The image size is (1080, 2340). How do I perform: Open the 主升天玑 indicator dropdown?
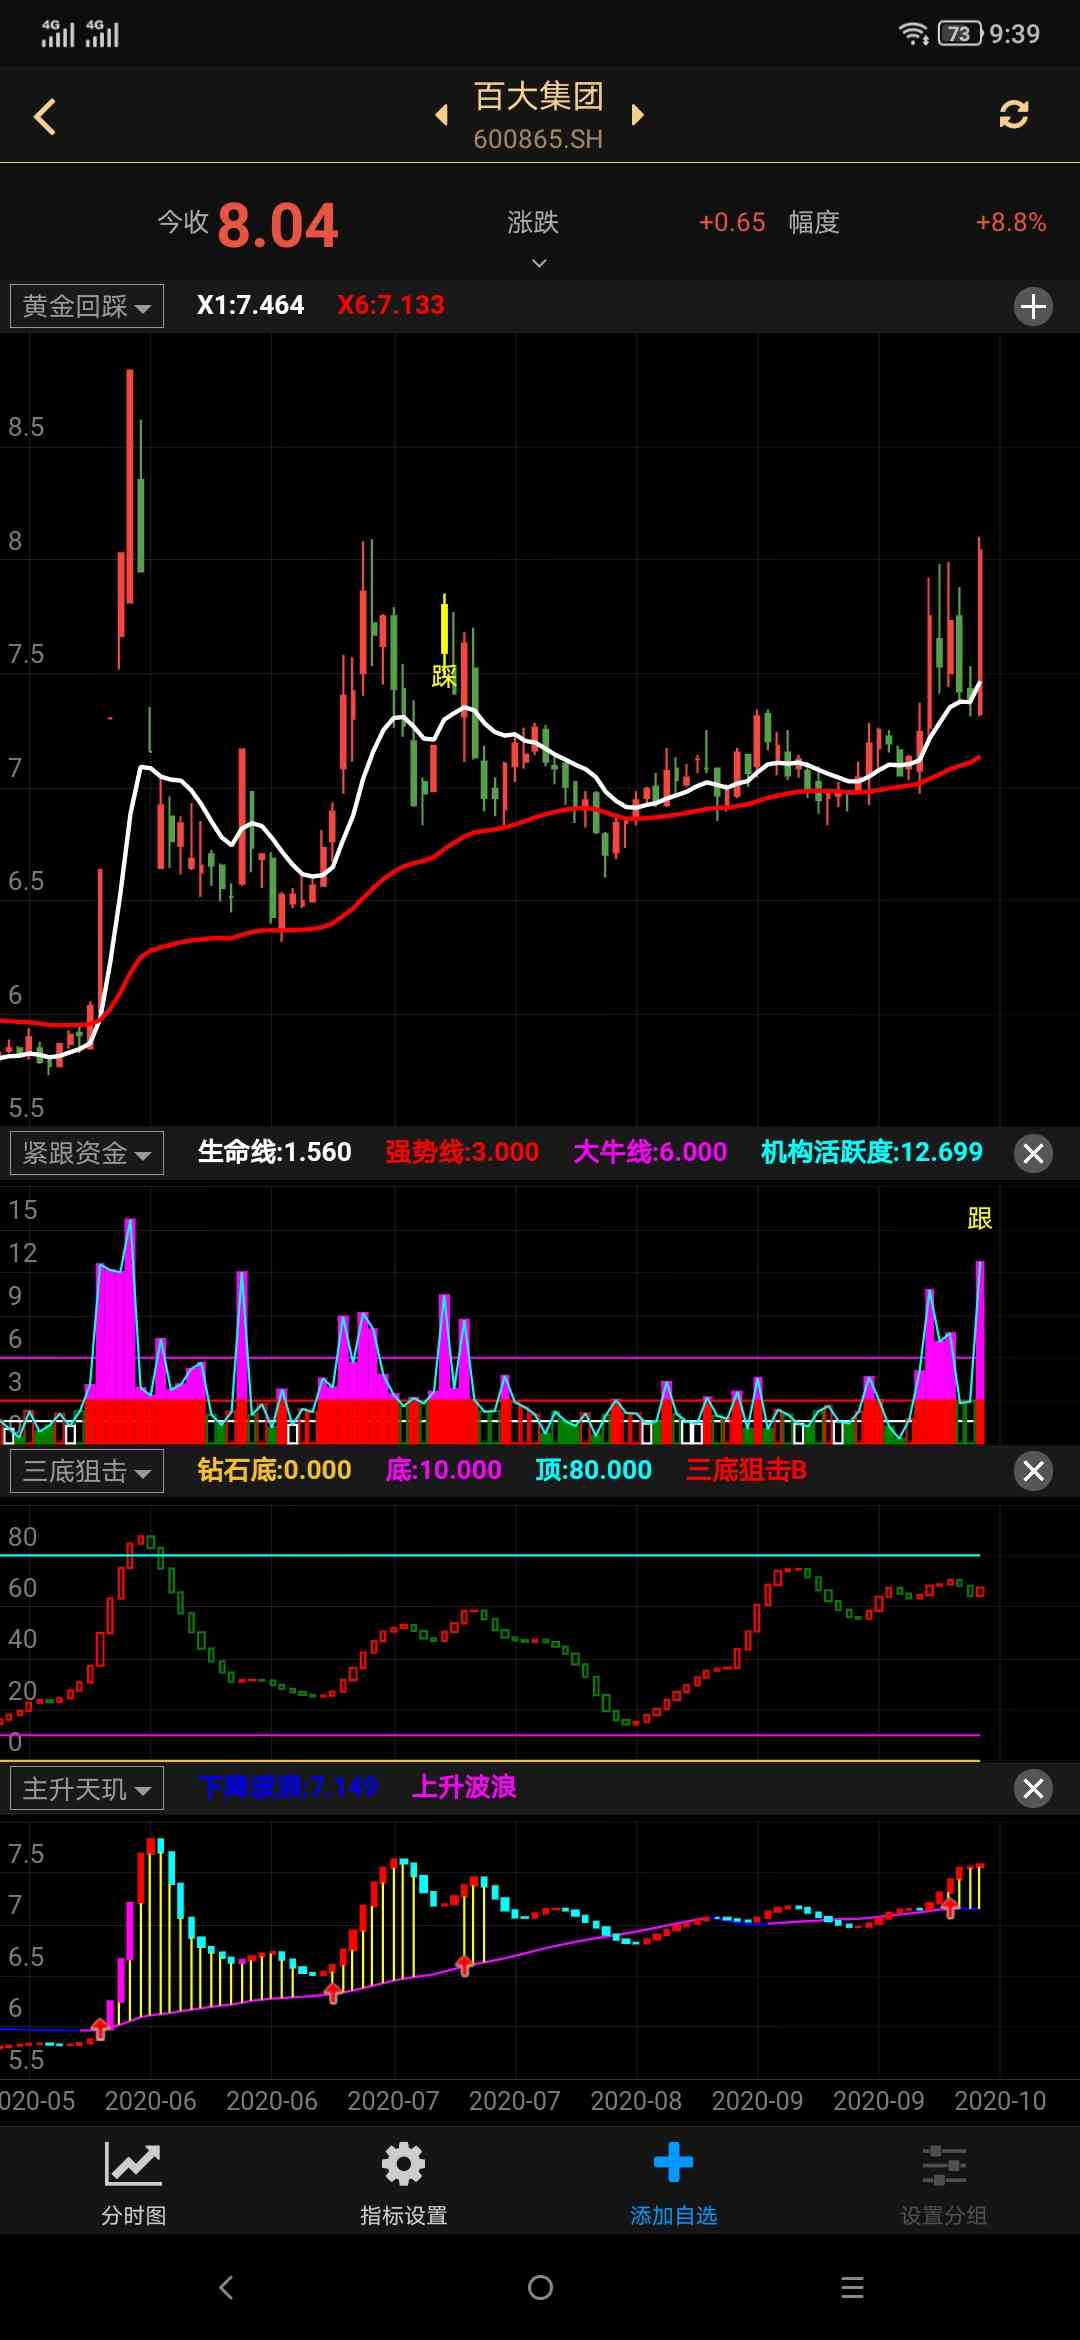[87, 1789]
